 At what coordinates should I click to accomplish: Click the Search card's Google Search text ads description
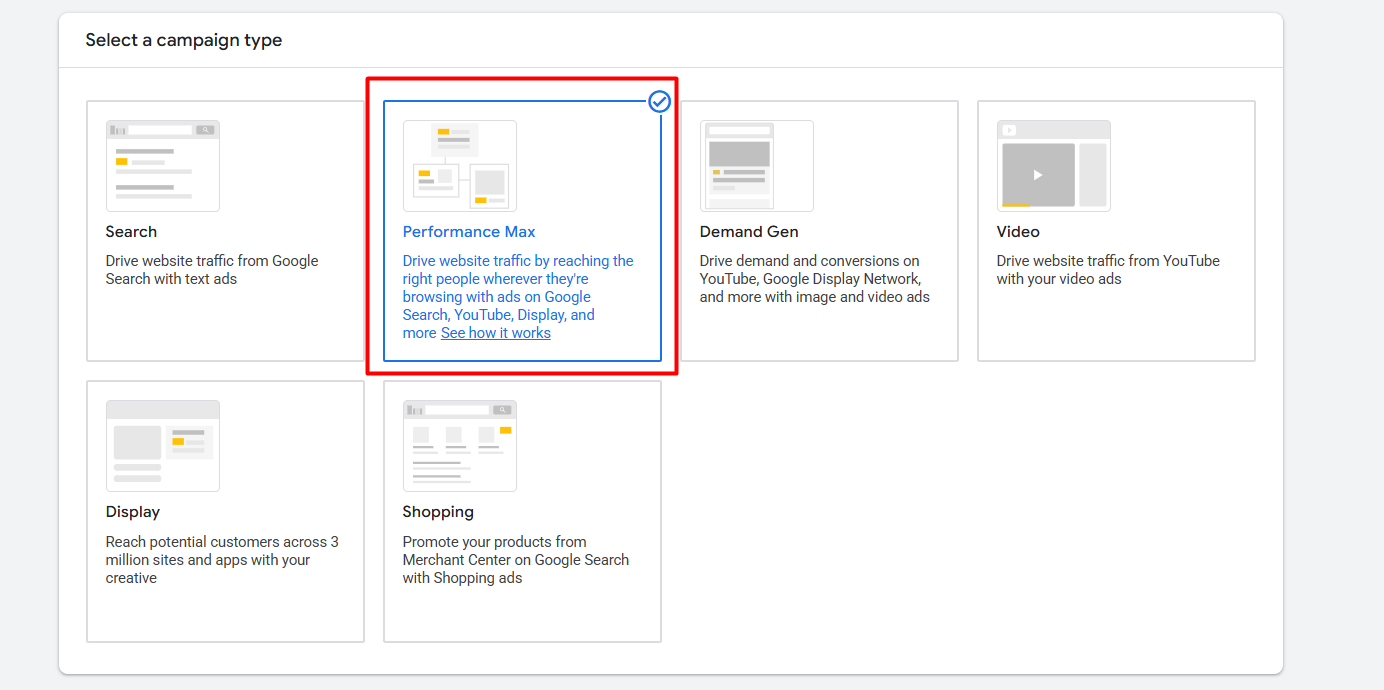coord(211,270)
